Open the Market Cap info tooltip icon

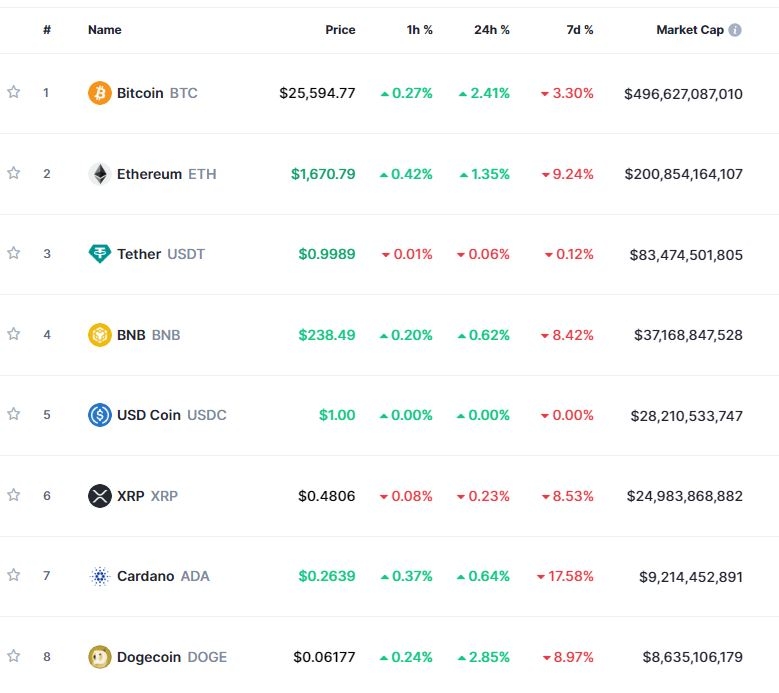735,30
